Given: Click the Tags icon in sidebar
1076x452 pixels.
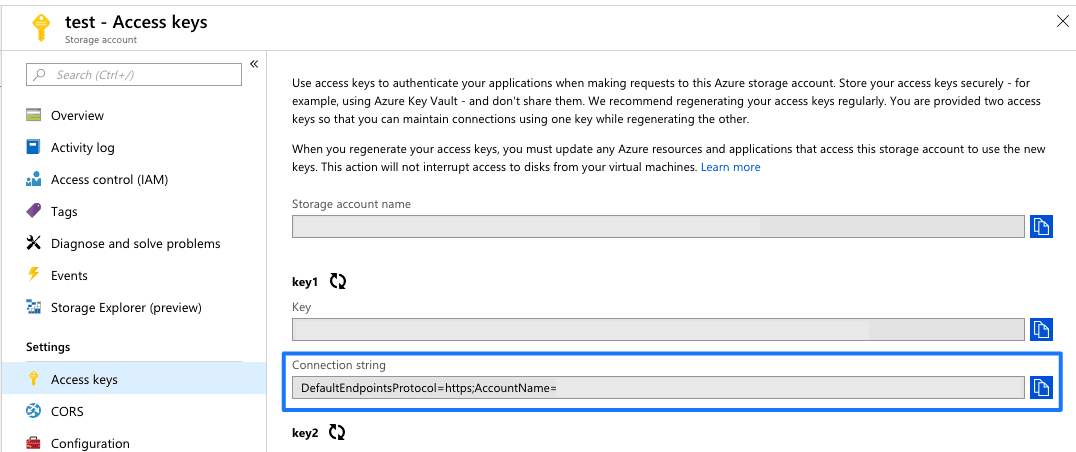Looking at the screenshot, I should click(x=34, y=212).
